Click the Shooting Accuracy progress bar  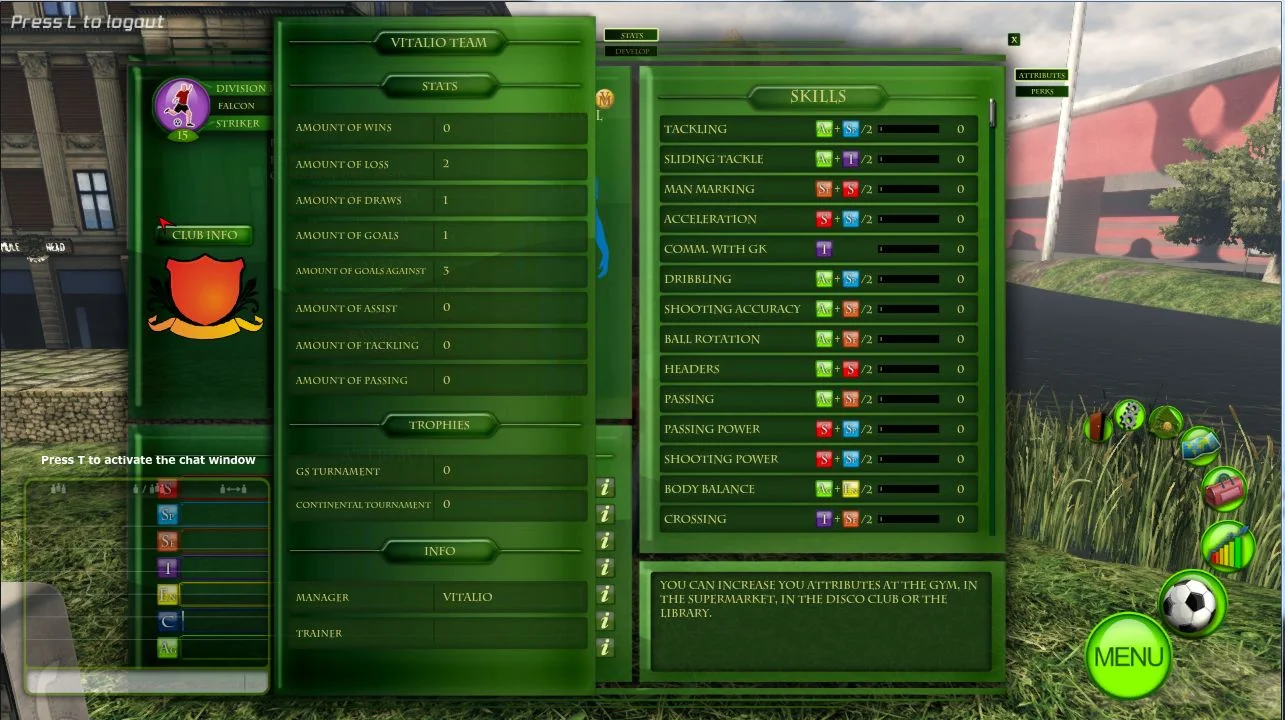tap(908, 309)
